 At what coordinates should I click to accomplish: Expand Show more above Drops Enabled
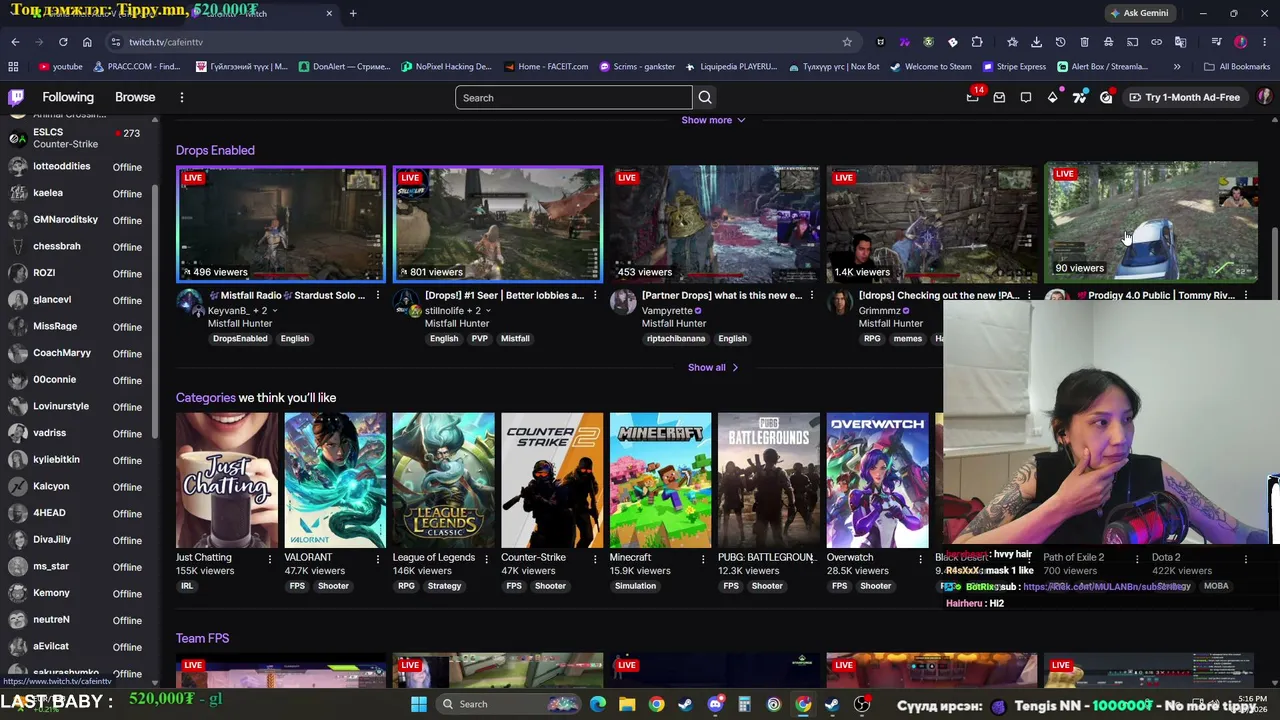(x=713, y=120)
